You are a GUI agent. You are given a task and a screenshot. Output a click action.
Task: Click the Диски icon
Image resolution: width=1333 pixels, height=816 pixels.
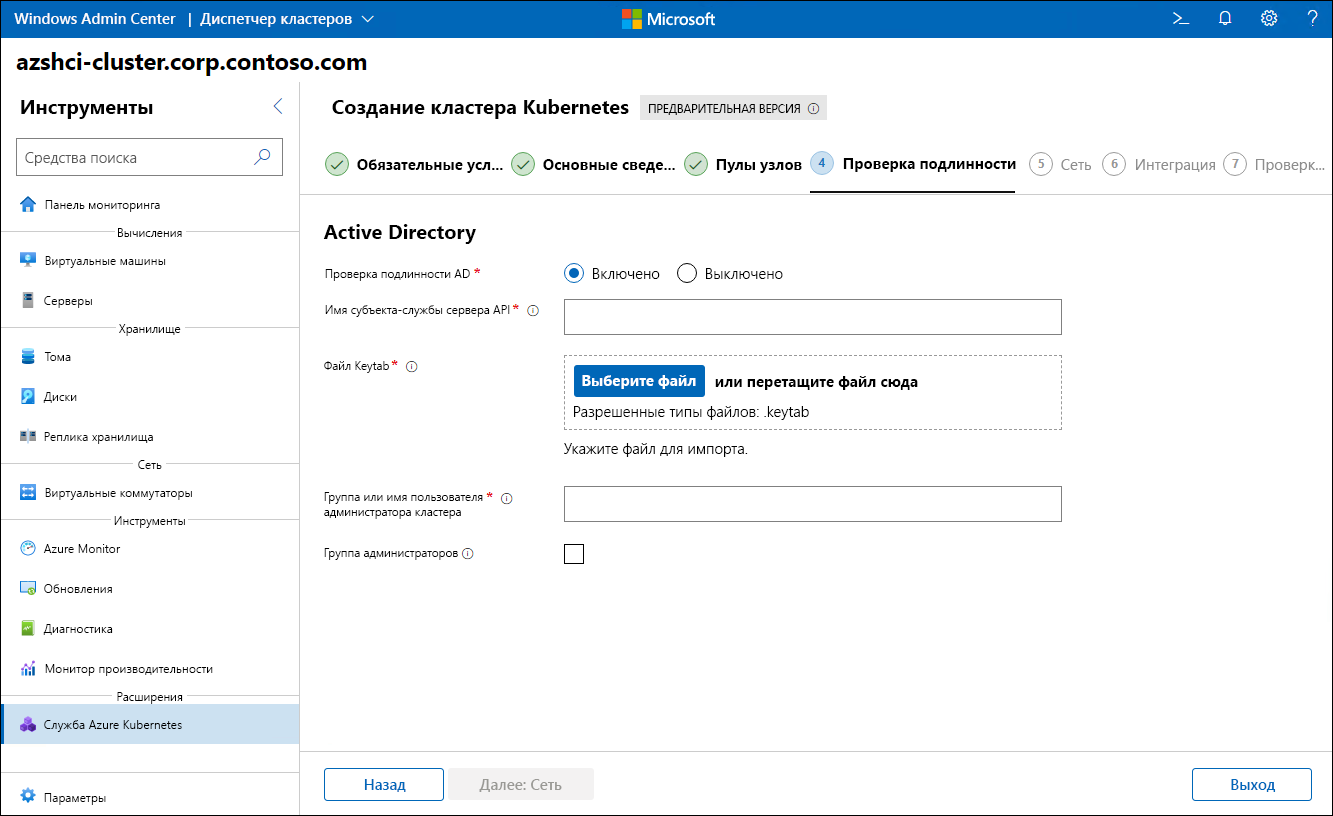click(x=28, y=397)
